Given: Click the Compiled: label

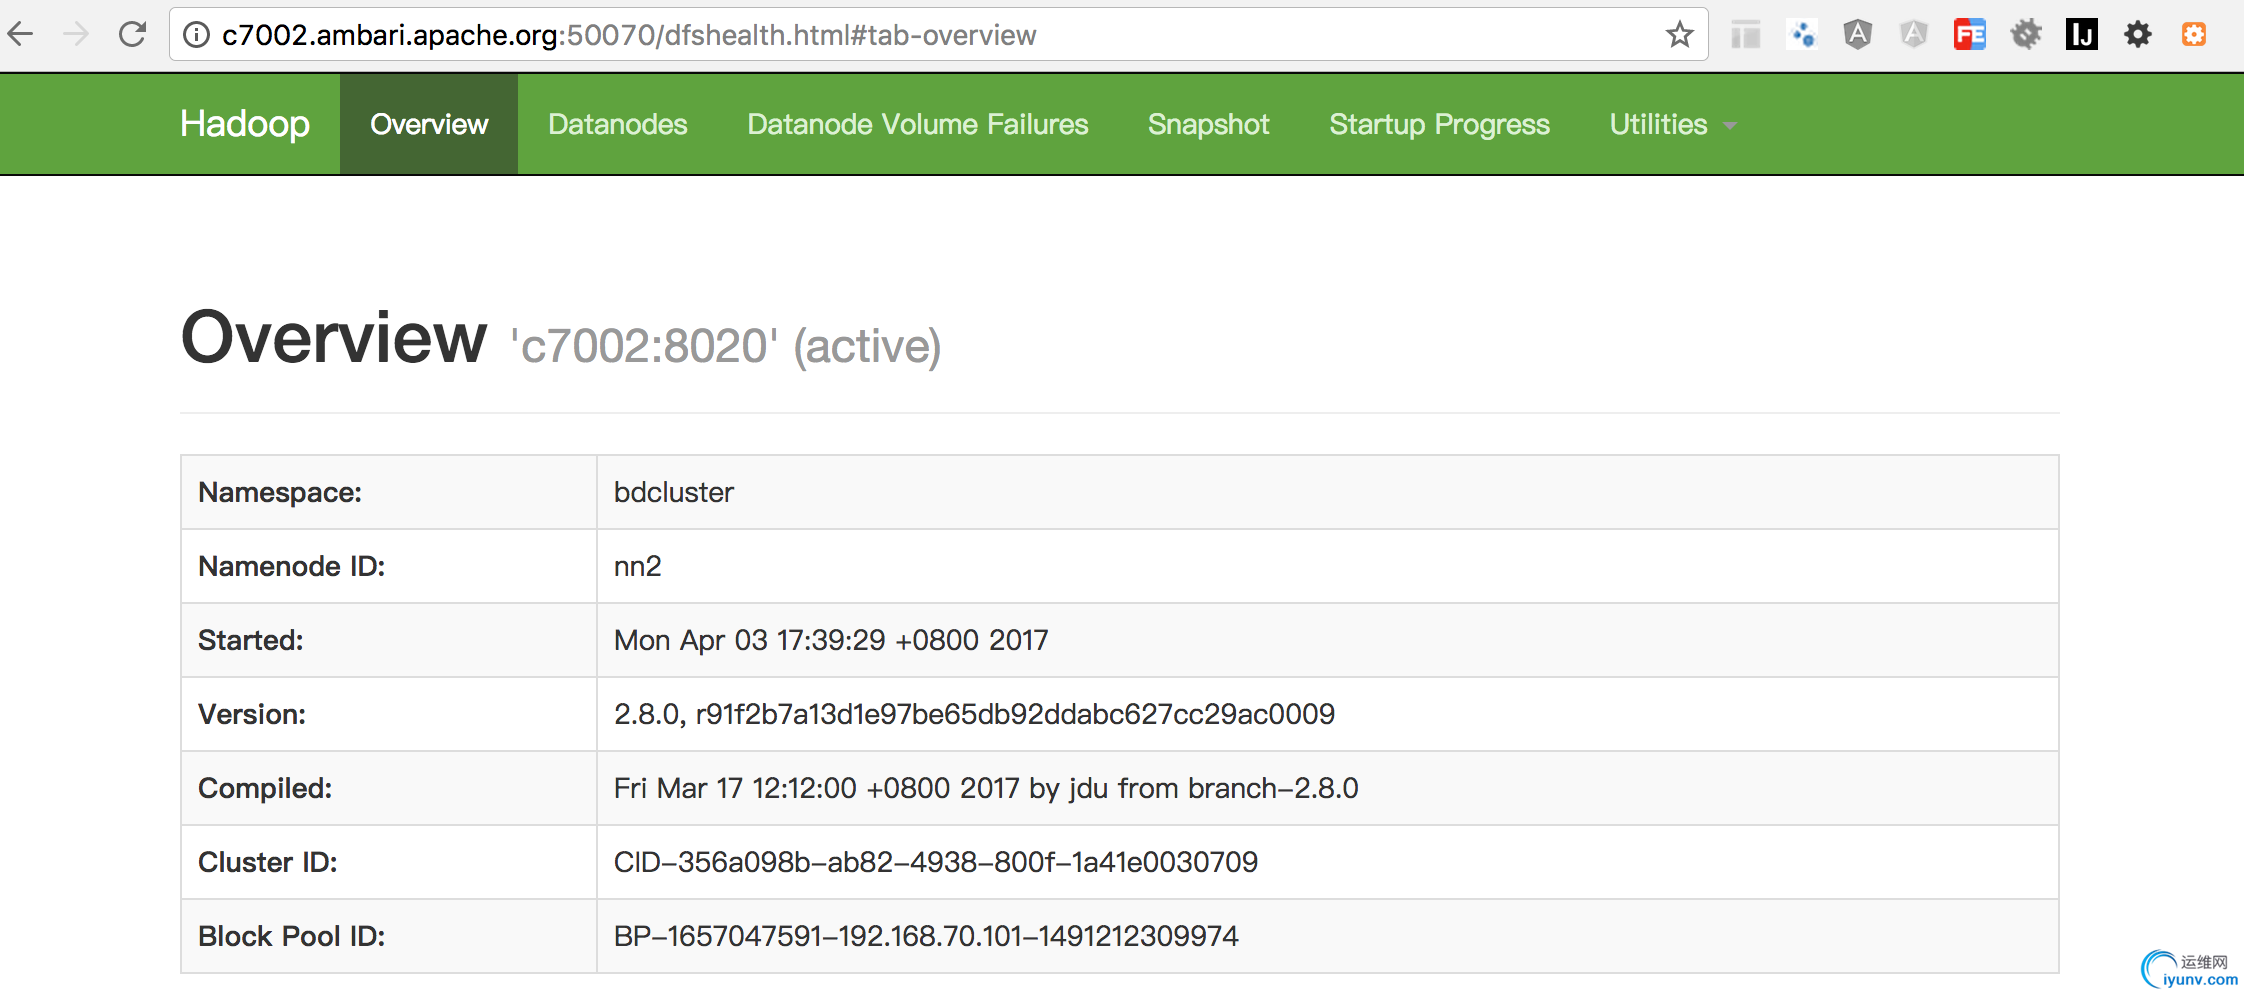Looking at the screenshot, I should pos(265,788).
